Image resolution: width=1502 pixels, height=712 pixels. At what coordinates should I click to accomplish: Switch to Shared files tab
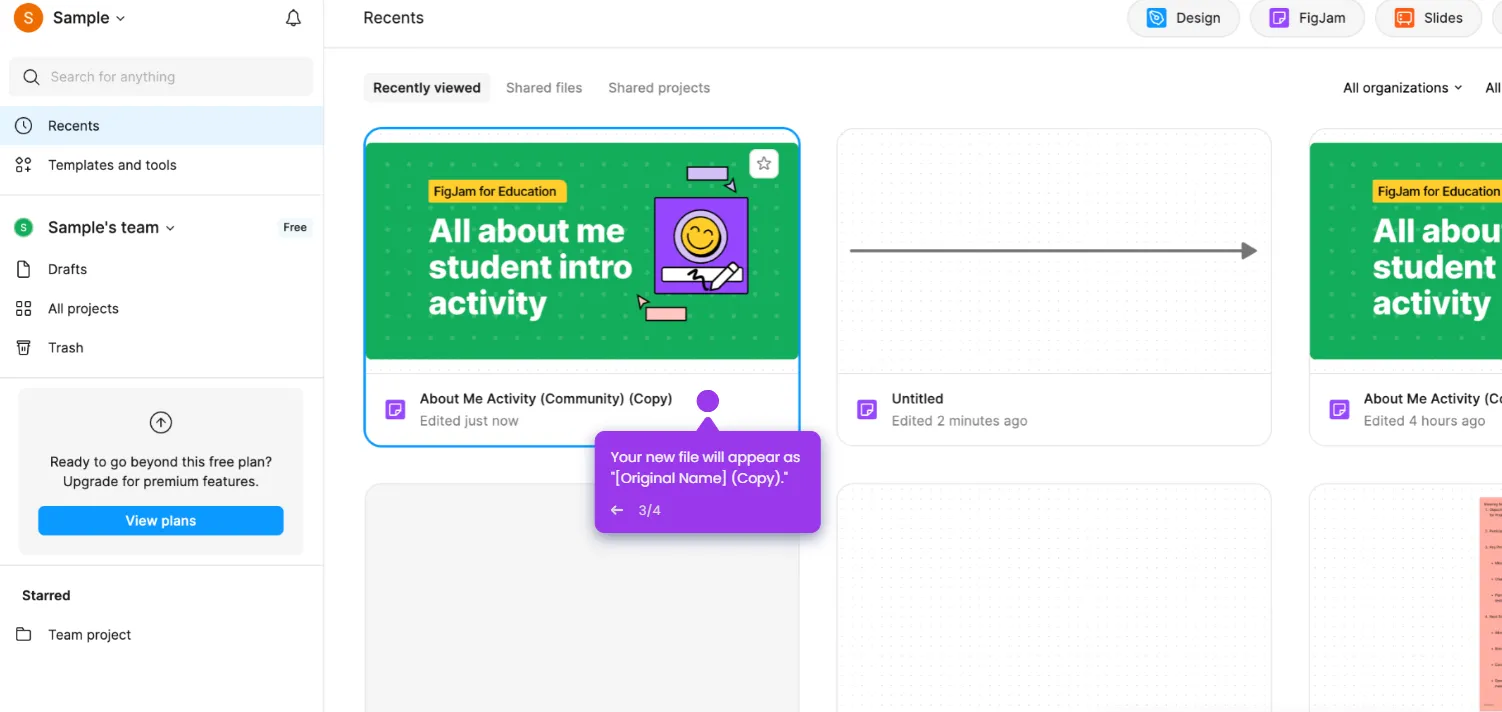click(544, 88)
